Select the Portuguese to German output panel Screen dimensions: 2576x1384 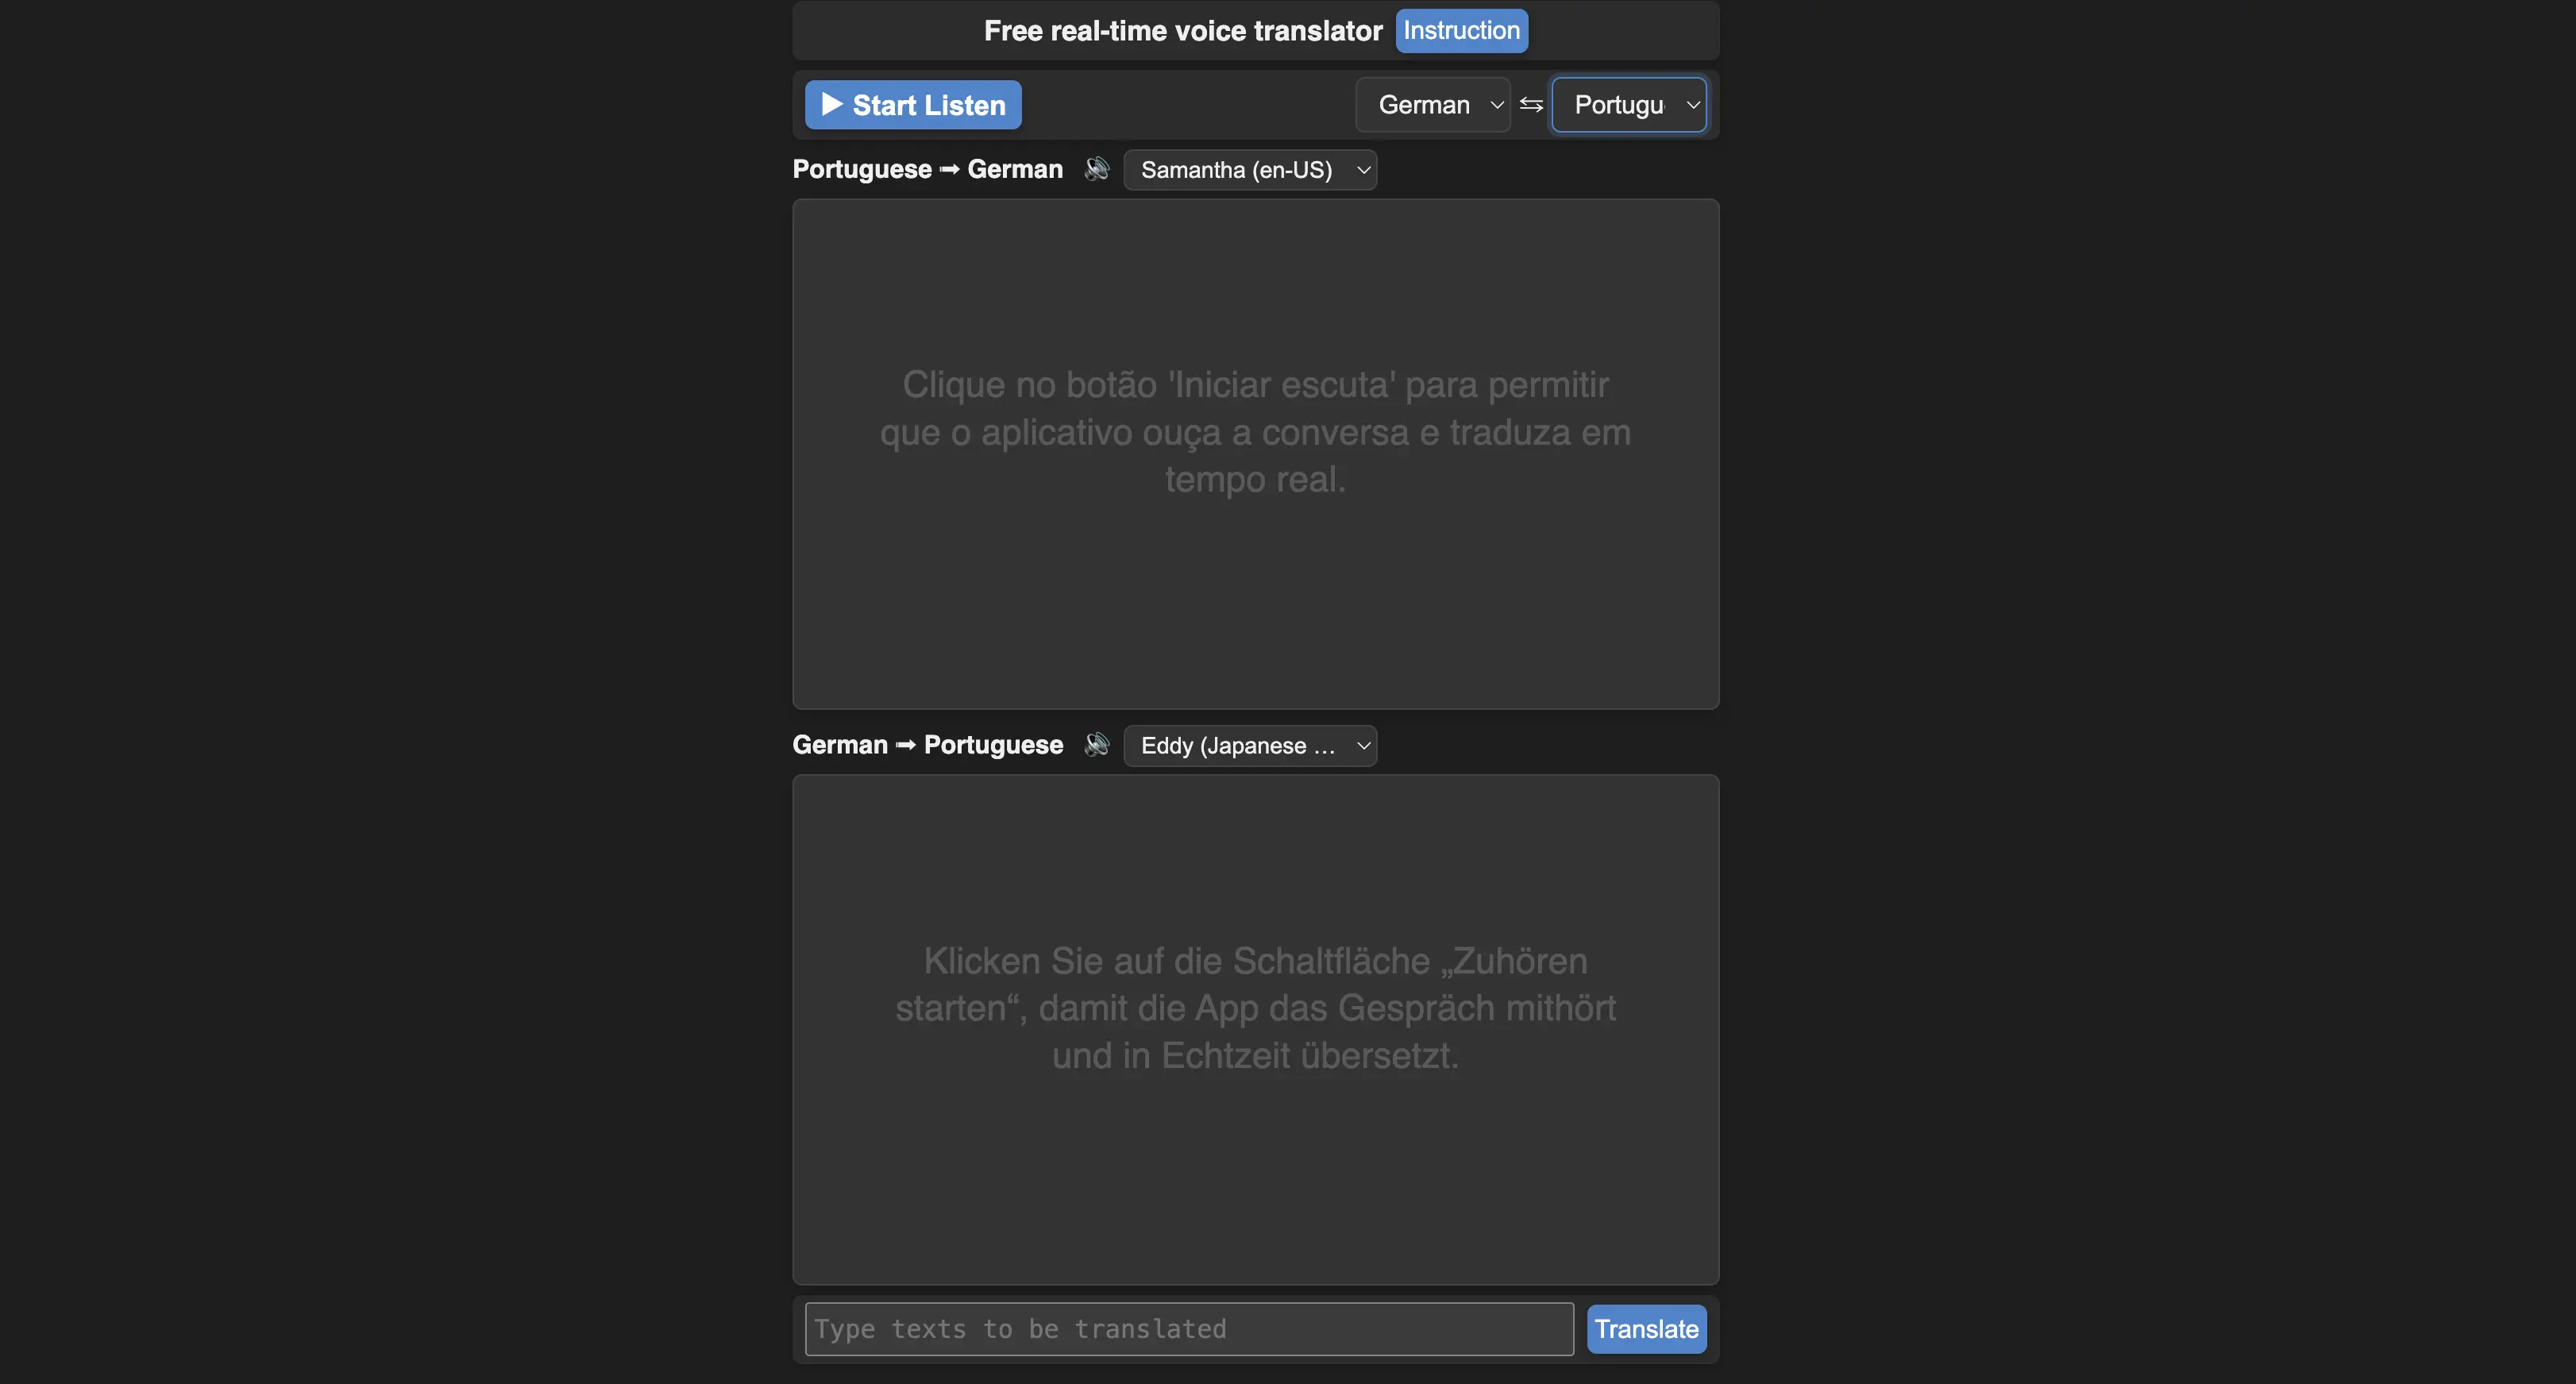[x=1255, y=455]
